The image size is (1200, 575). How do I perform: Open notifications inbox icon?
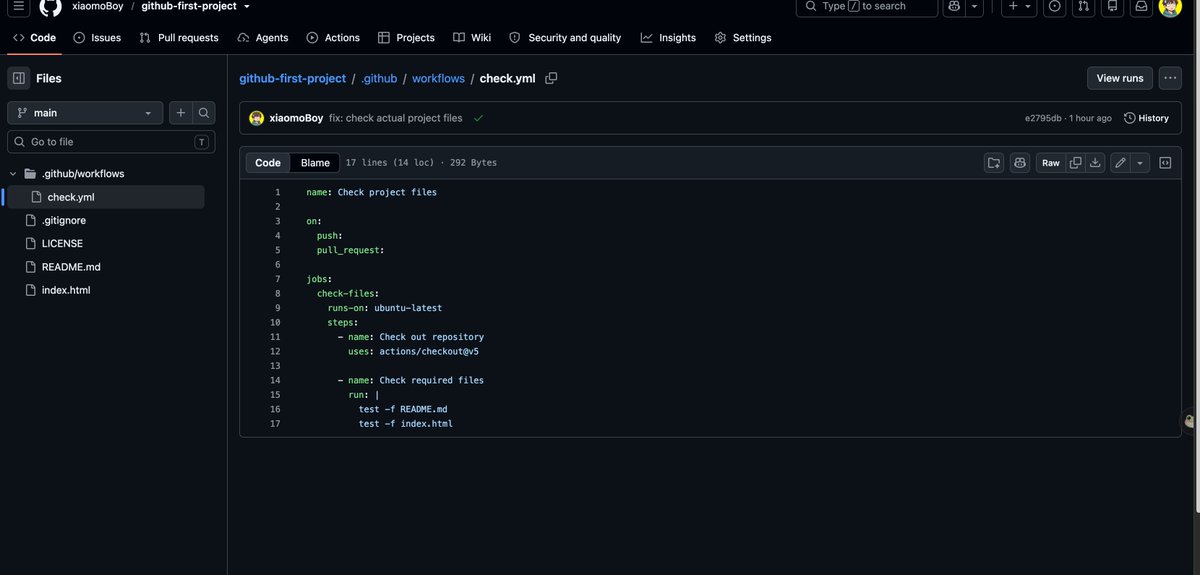point(1141,6)
